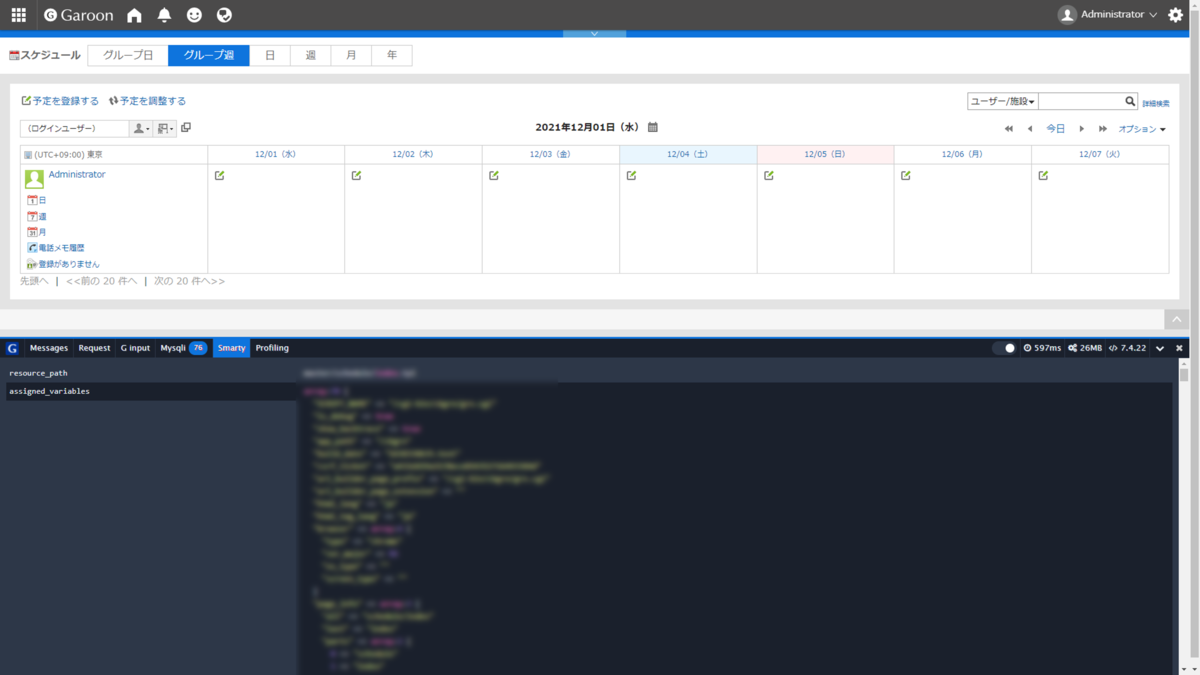
Task: Switch to the 月 month view tab
Action: (x=351, y=55)
